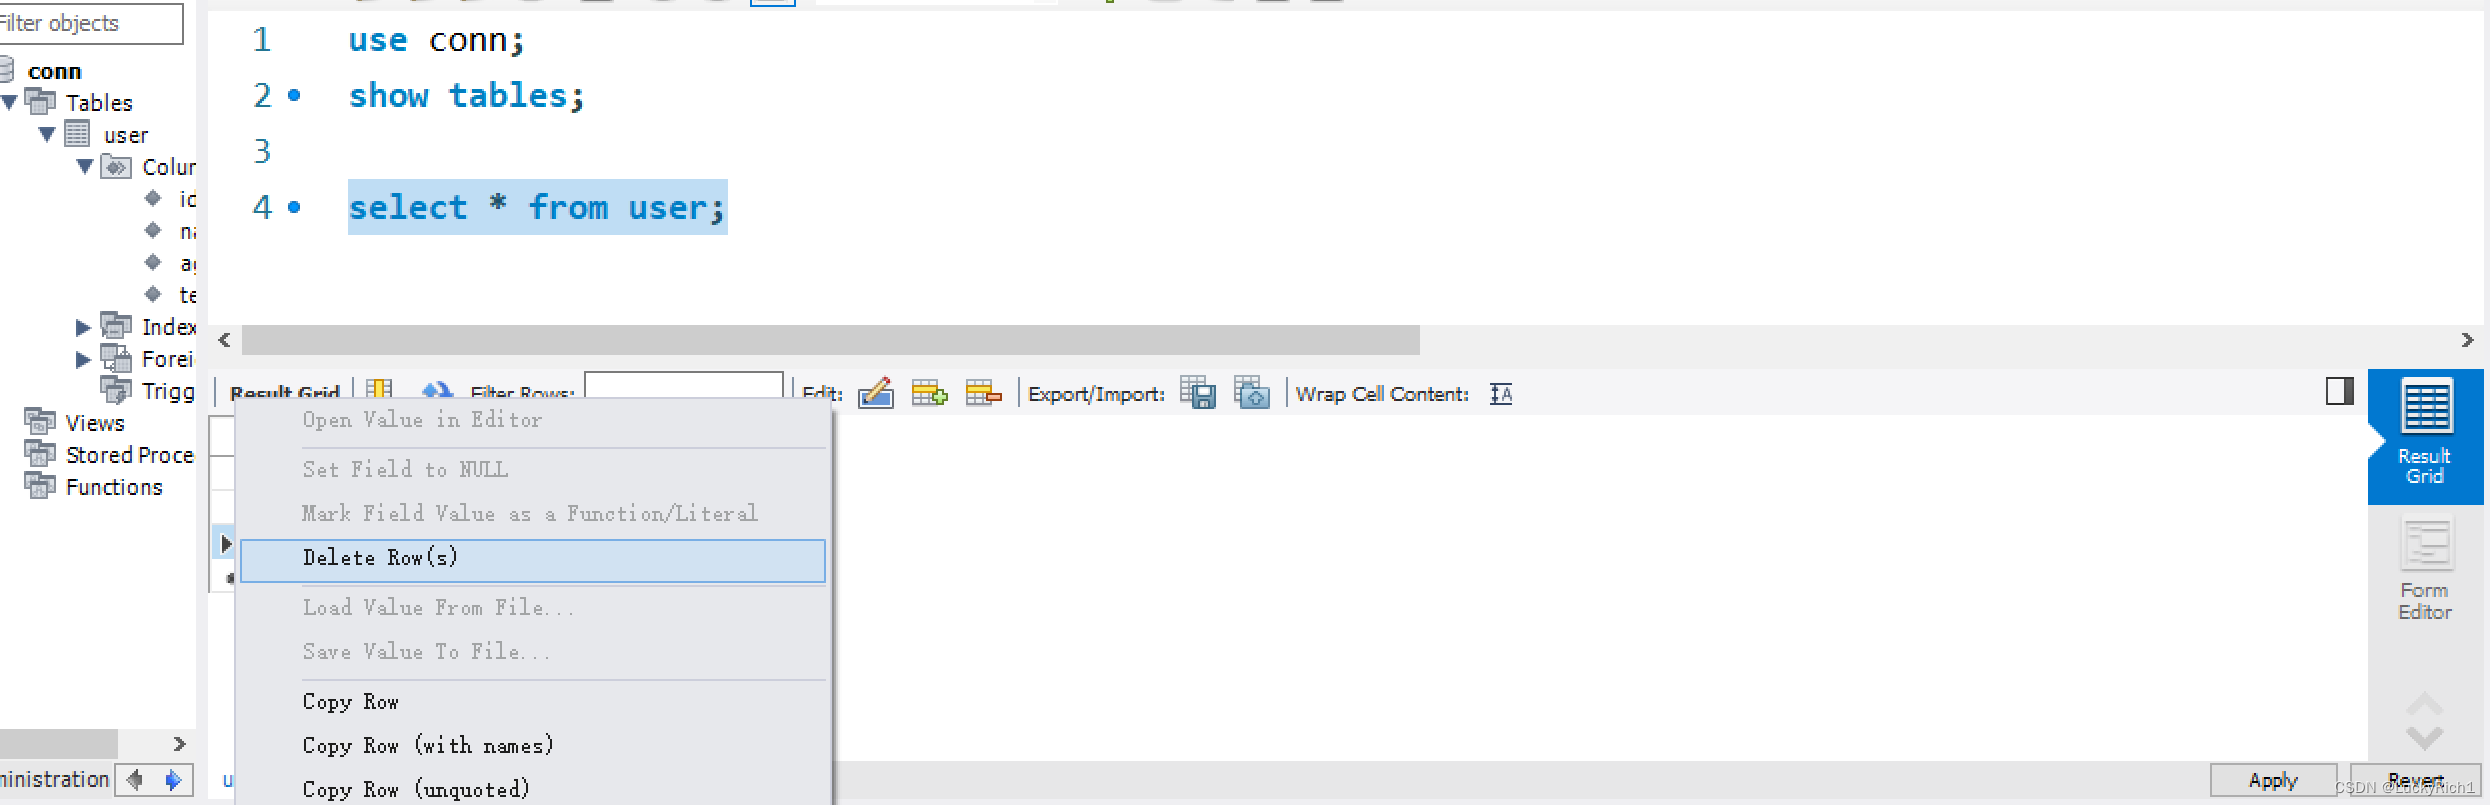Select Delete Row(s) from context menu
Image resolution: width=2490 pixels, height=805 pixels.
pos(533,560)
